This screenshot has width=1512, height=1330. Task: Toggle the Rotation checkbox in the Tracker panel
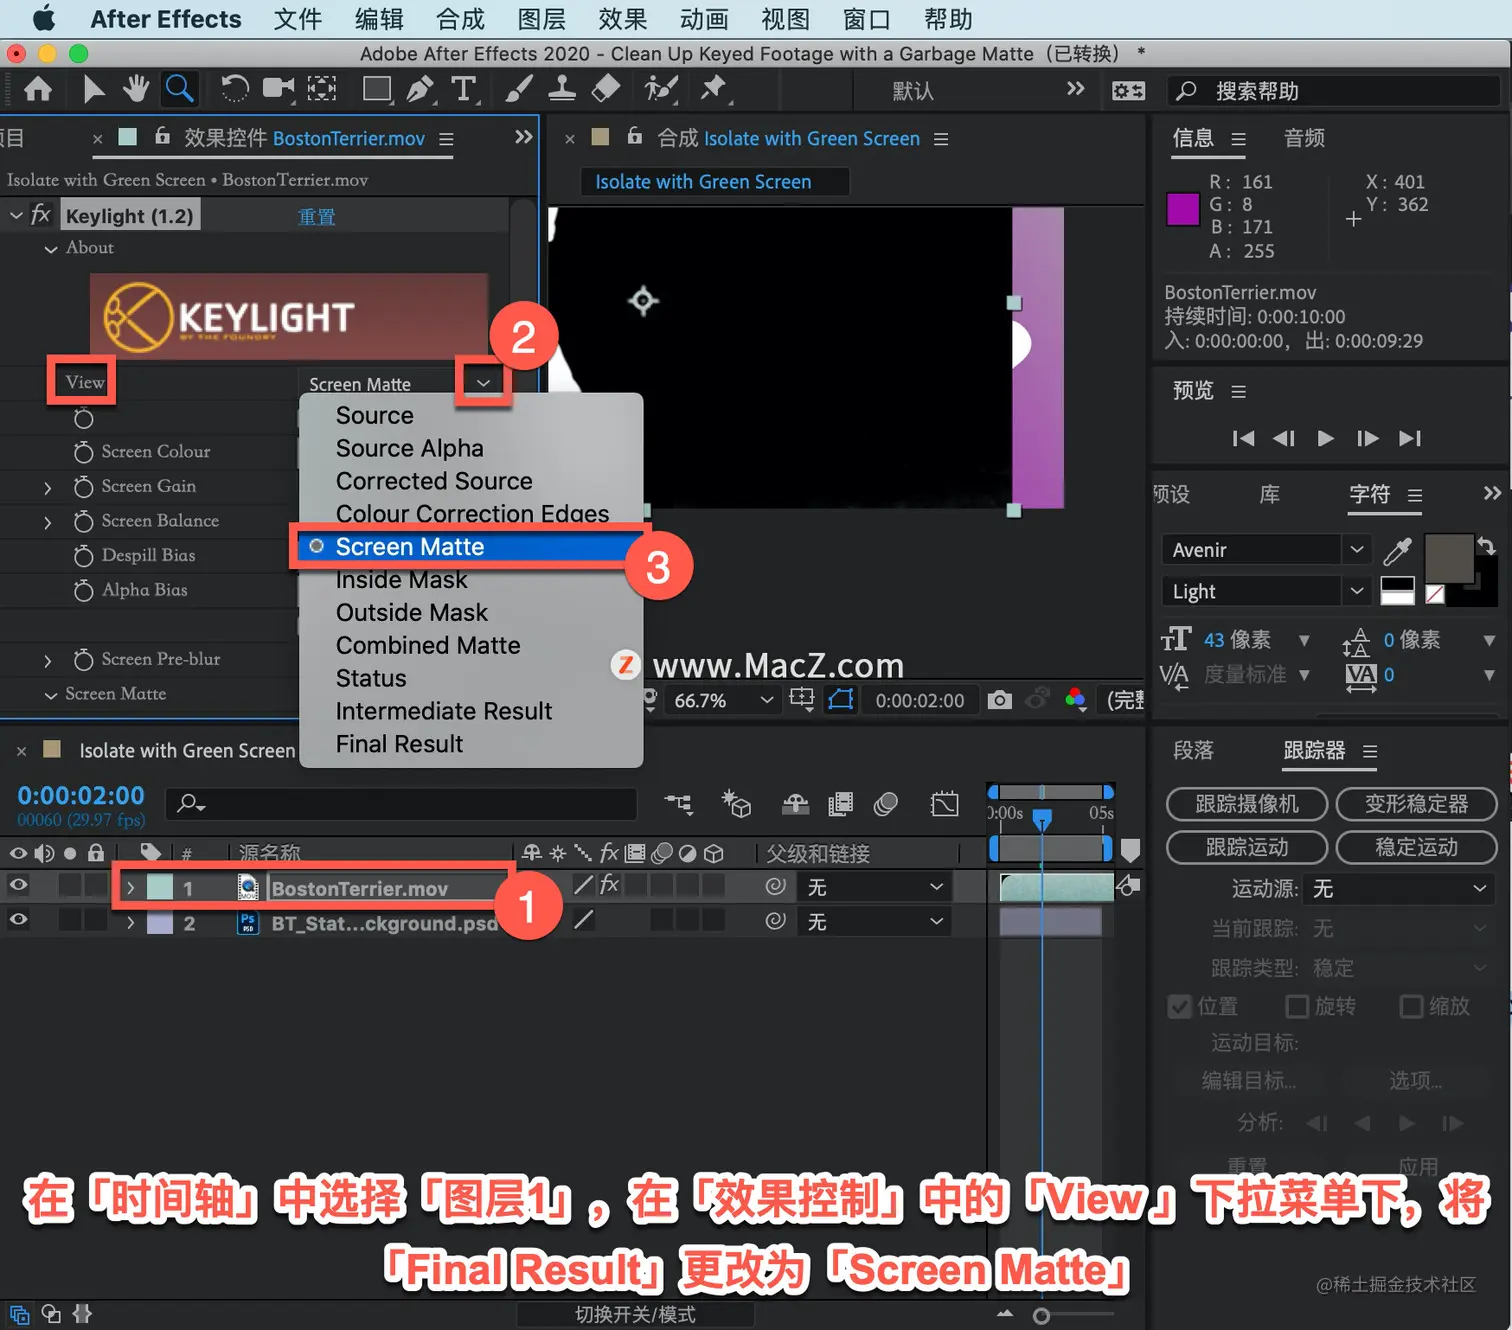[x=1296, y=1006]
